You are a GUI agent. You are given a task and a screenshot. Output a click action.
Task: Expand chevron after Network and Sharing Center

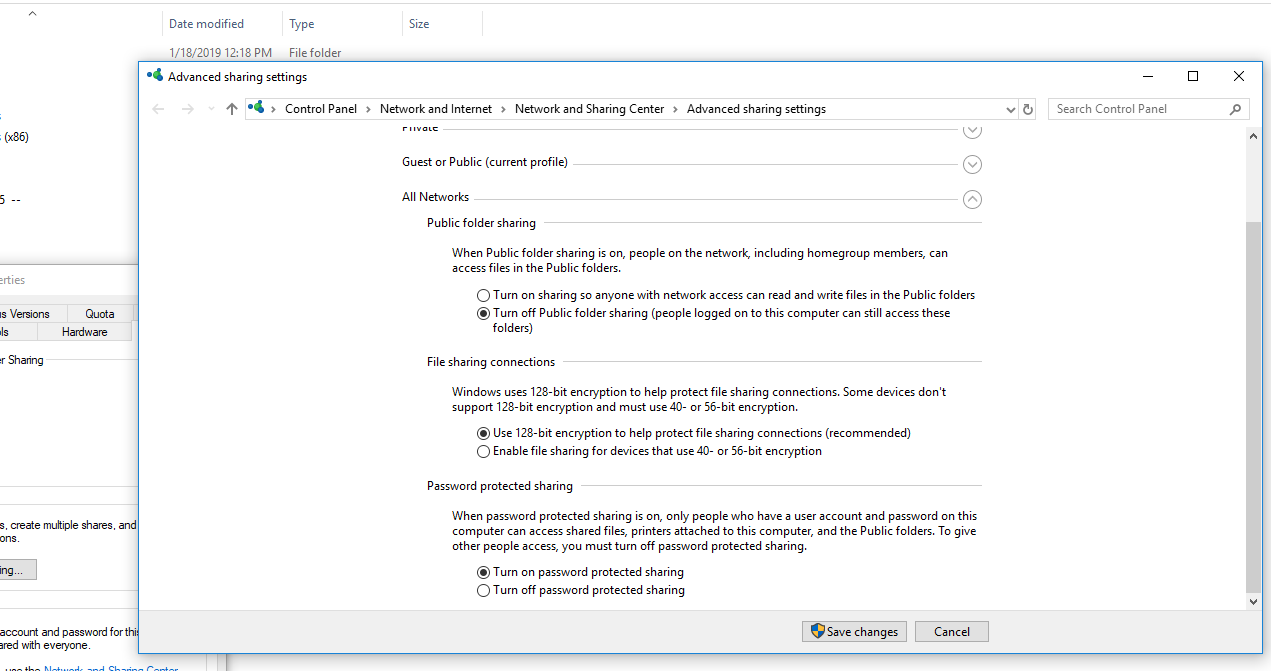(675, 109)
